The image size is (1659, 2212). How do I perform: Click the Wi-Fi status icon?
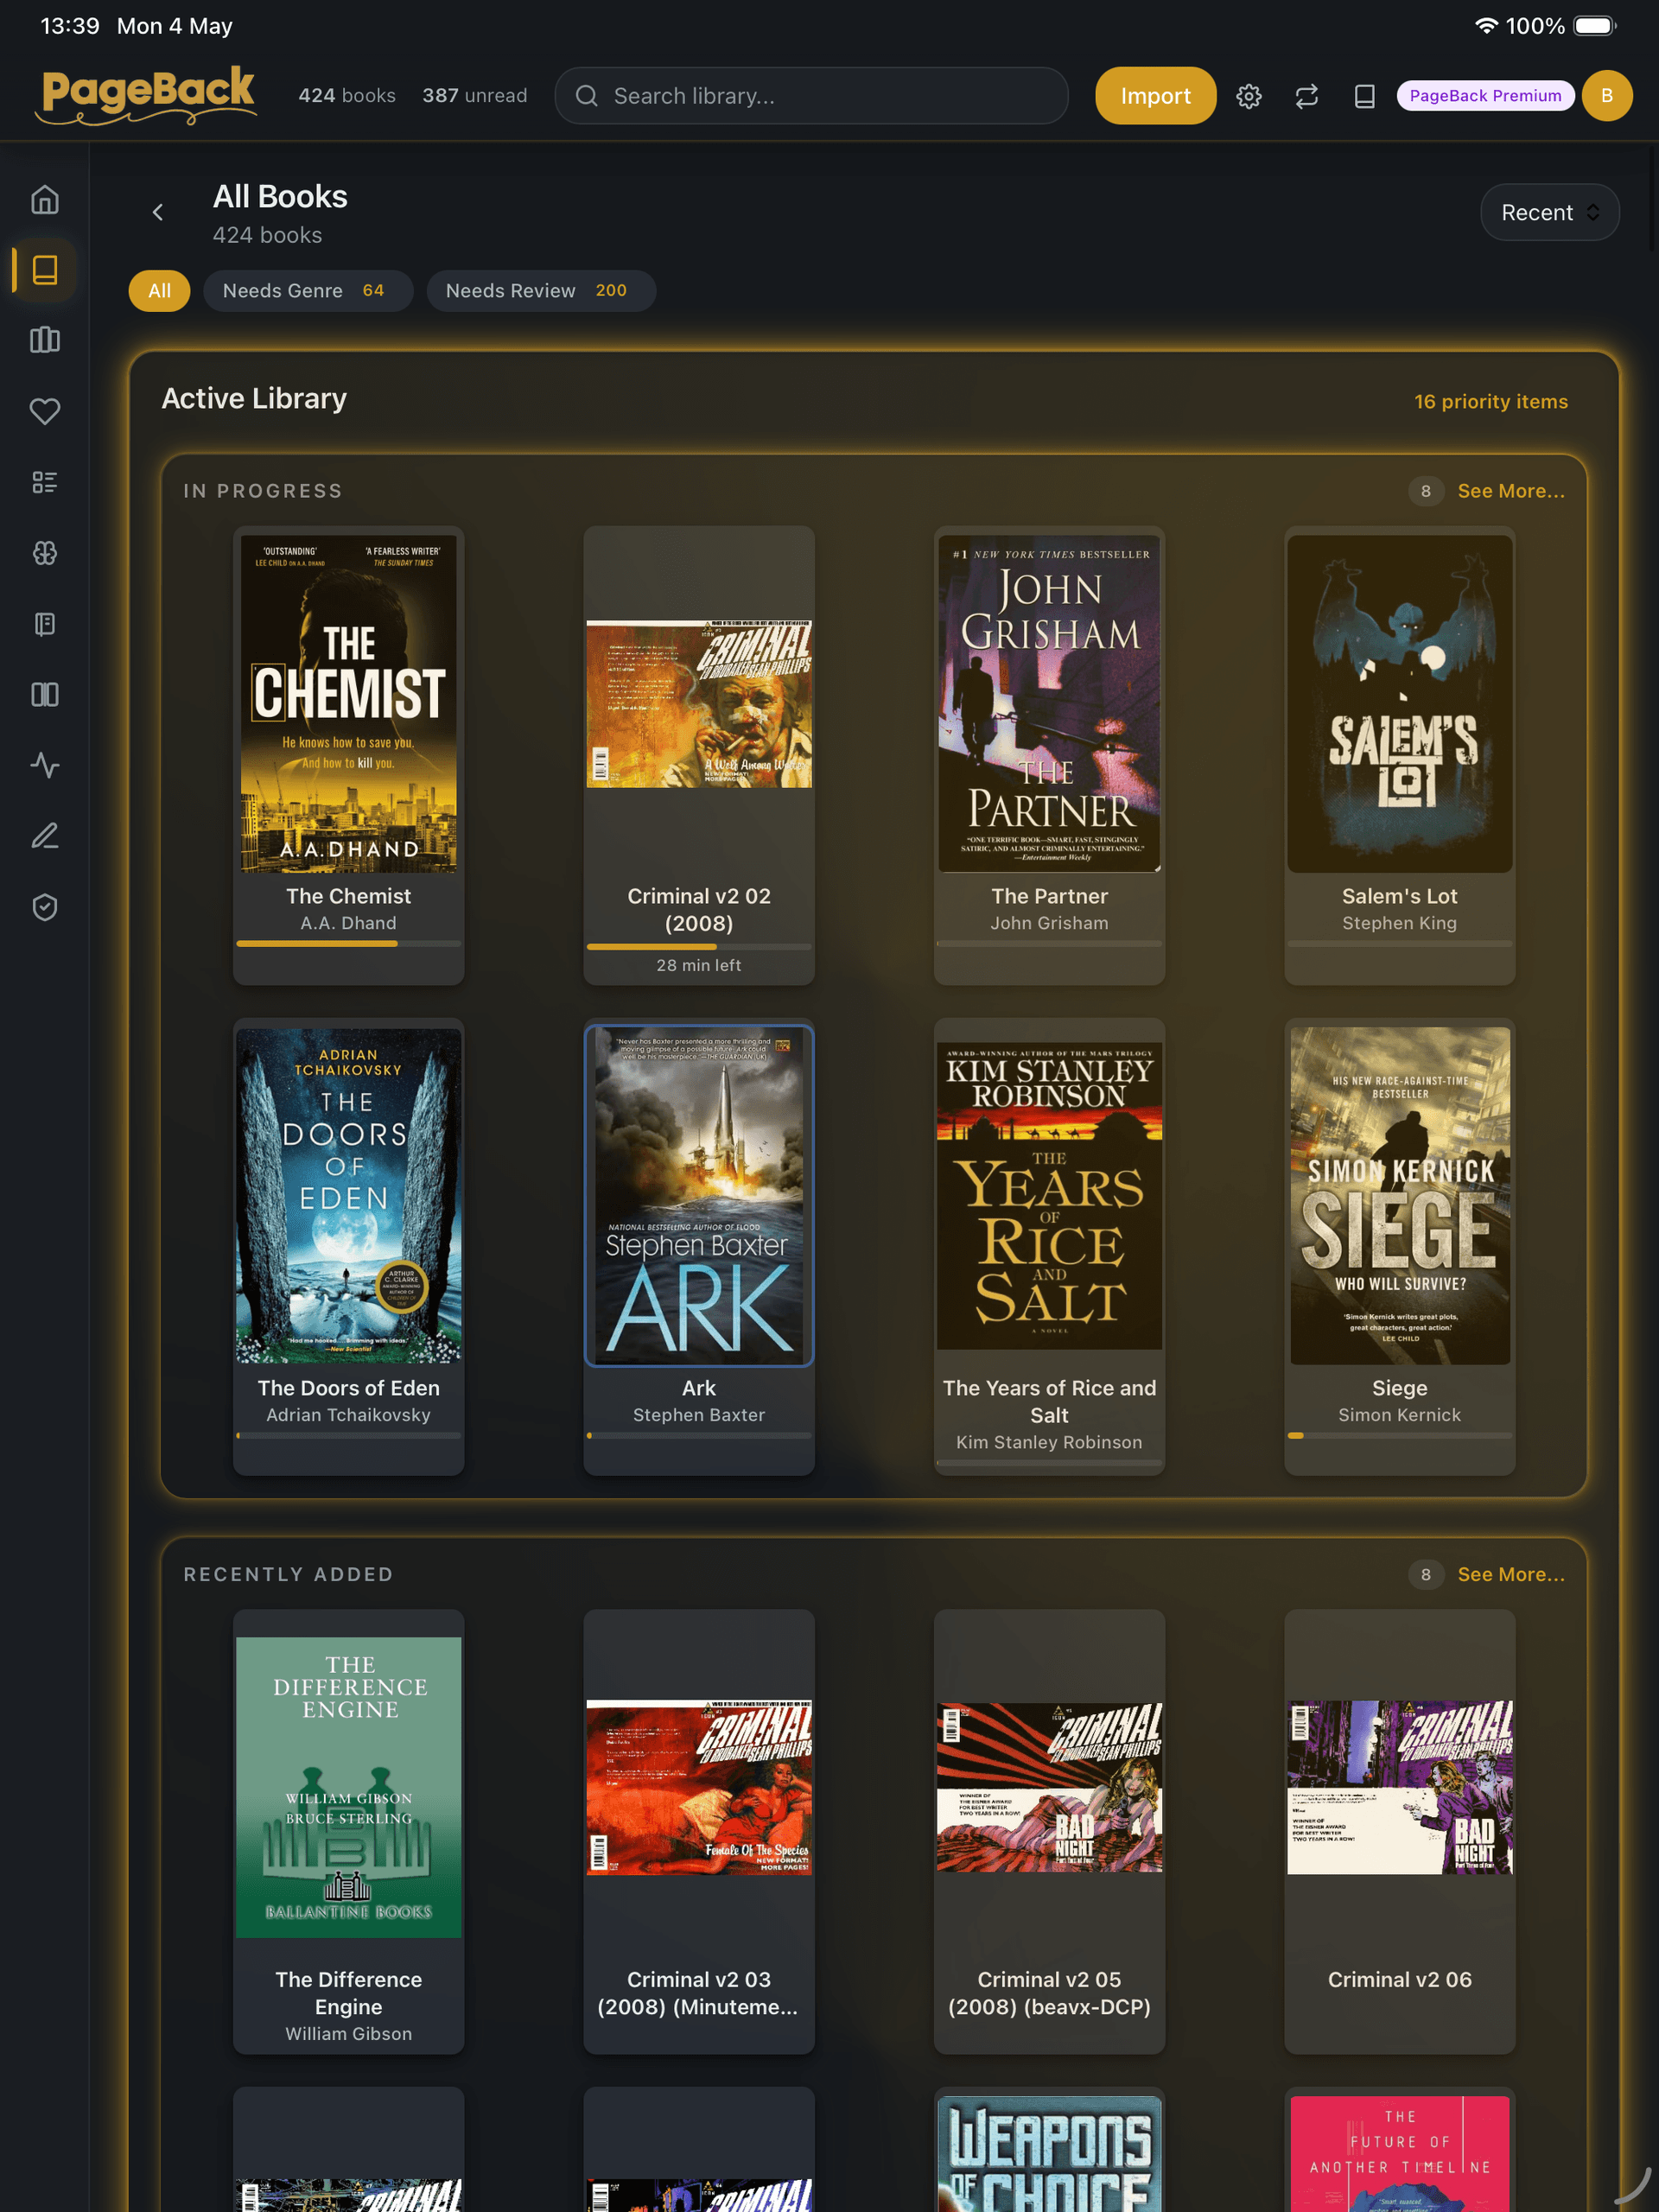1486,26
